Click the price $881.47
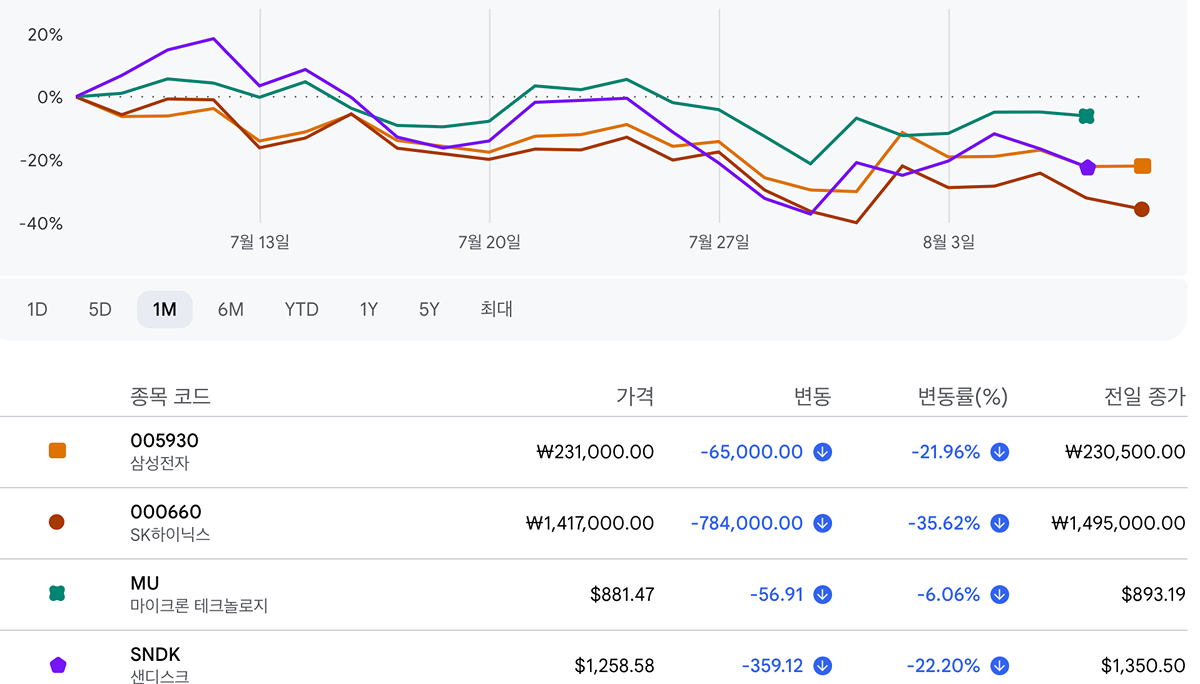The image size is (1200, 684). pyautogui.click(x=622, y=595)
